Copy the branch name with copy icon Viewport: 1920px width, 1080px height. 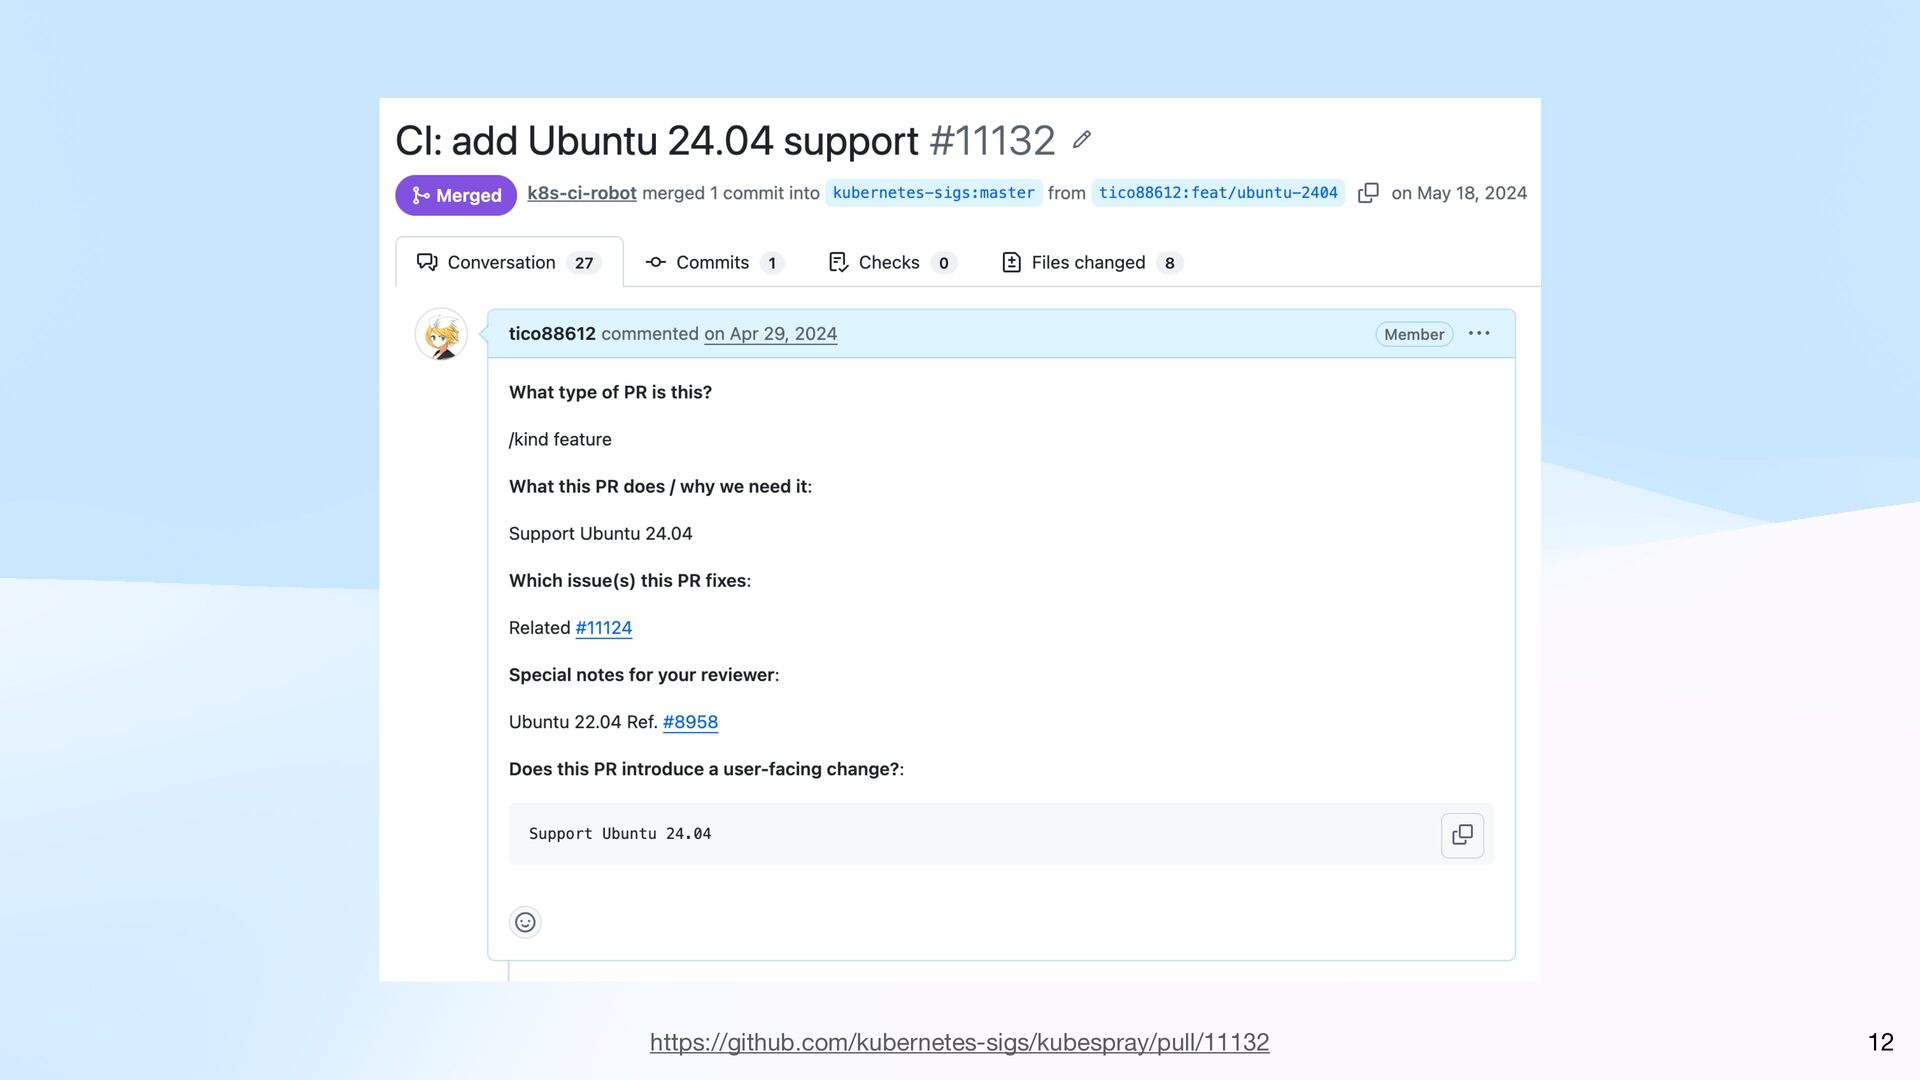click(1368, 193)
